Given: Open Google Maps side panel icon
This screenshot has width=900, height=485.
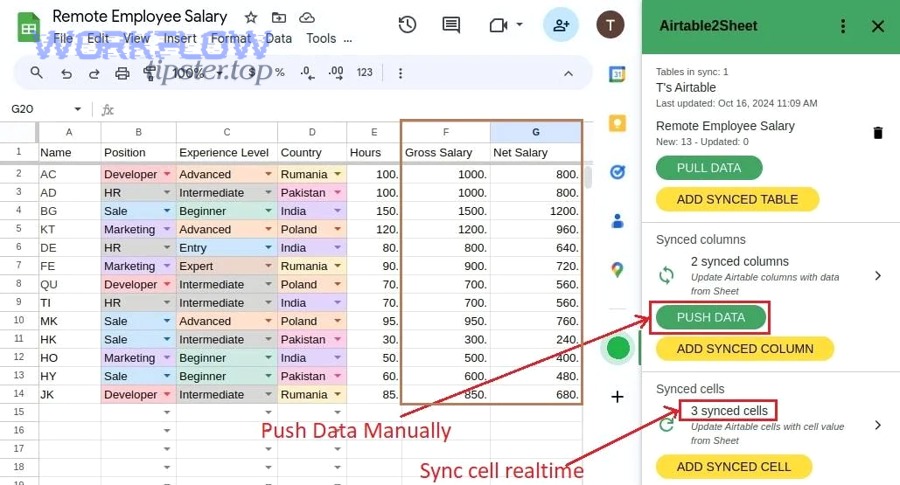Looking at the screenshot, I should click(617, 269).
